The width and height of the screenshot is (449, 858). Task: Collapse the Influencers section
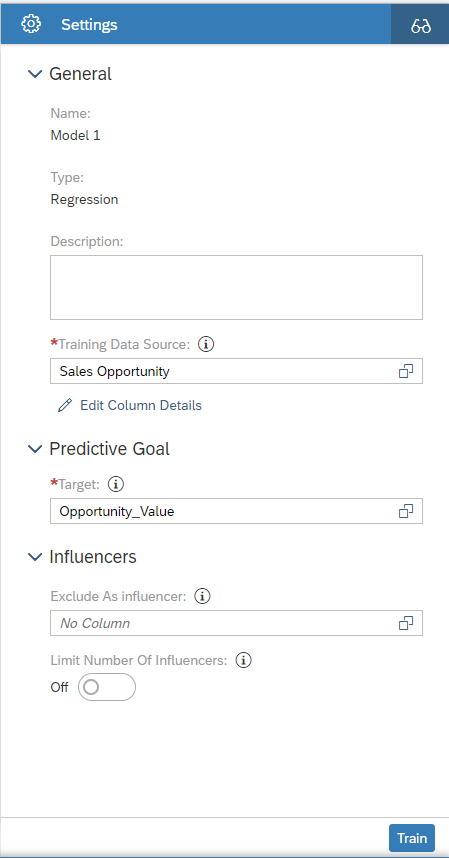(x=35, y=557)
